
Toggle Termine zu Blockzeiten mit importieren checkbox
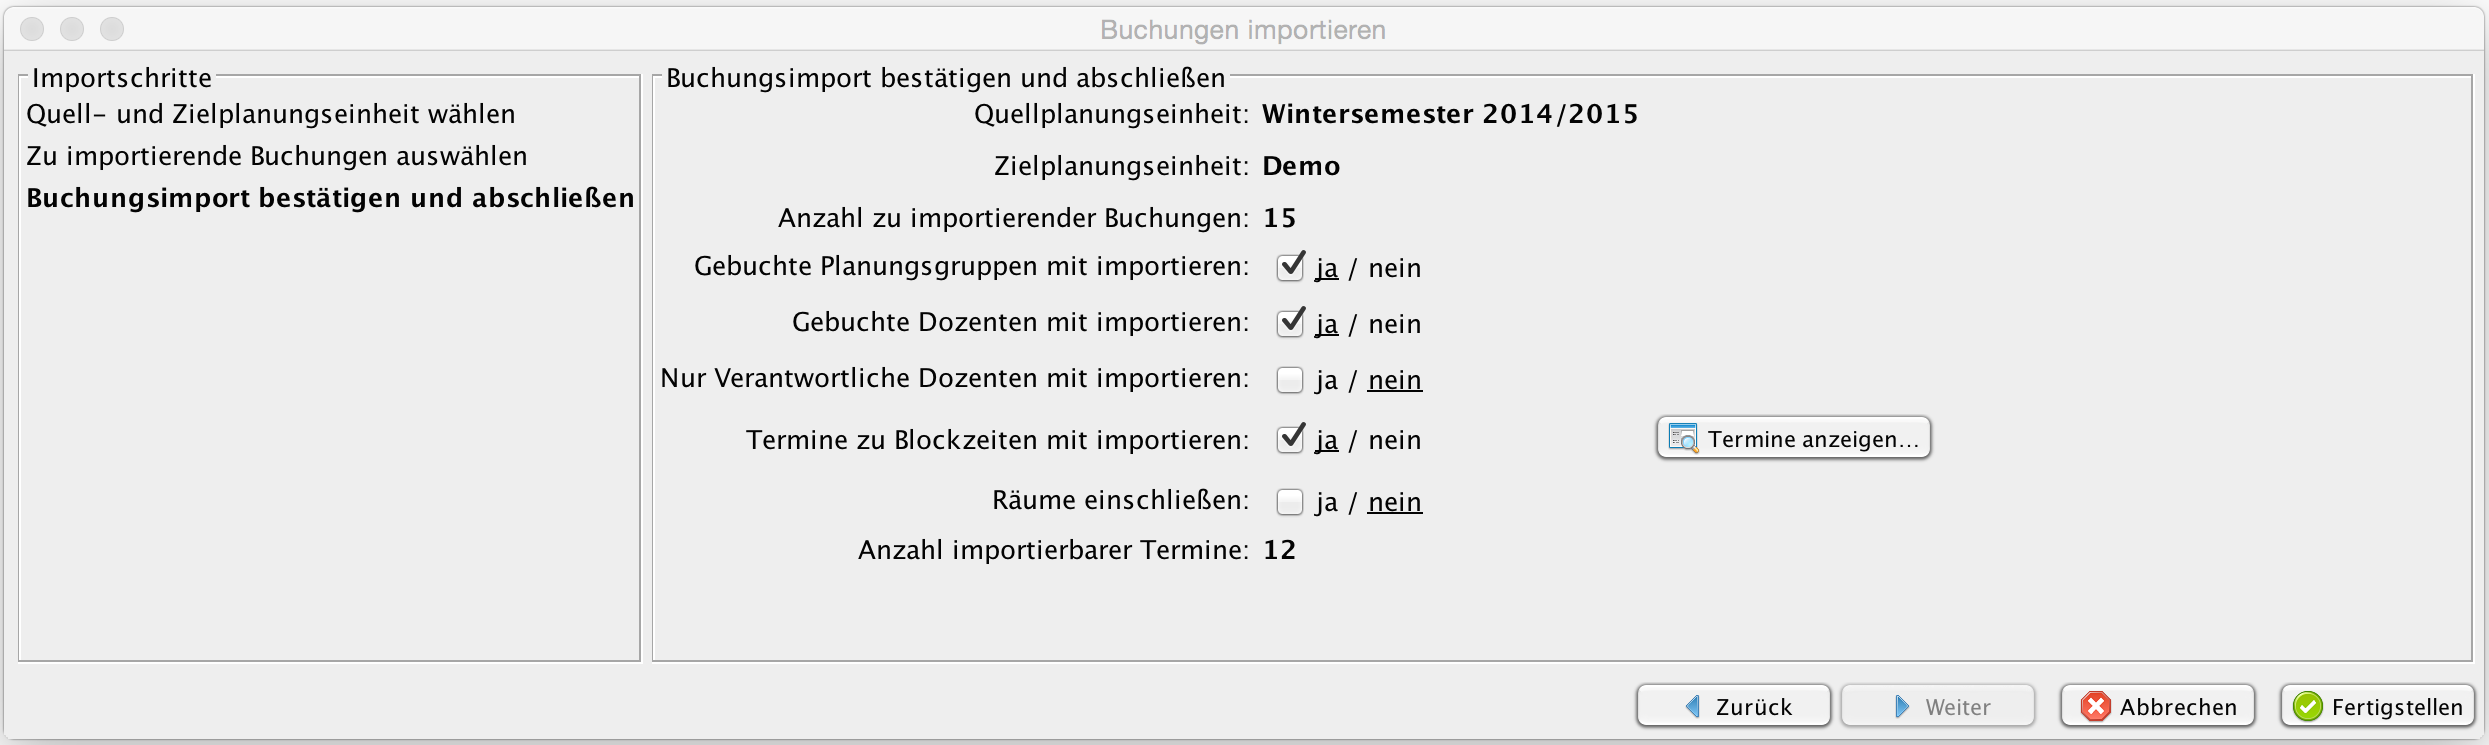coord(1290,439)
